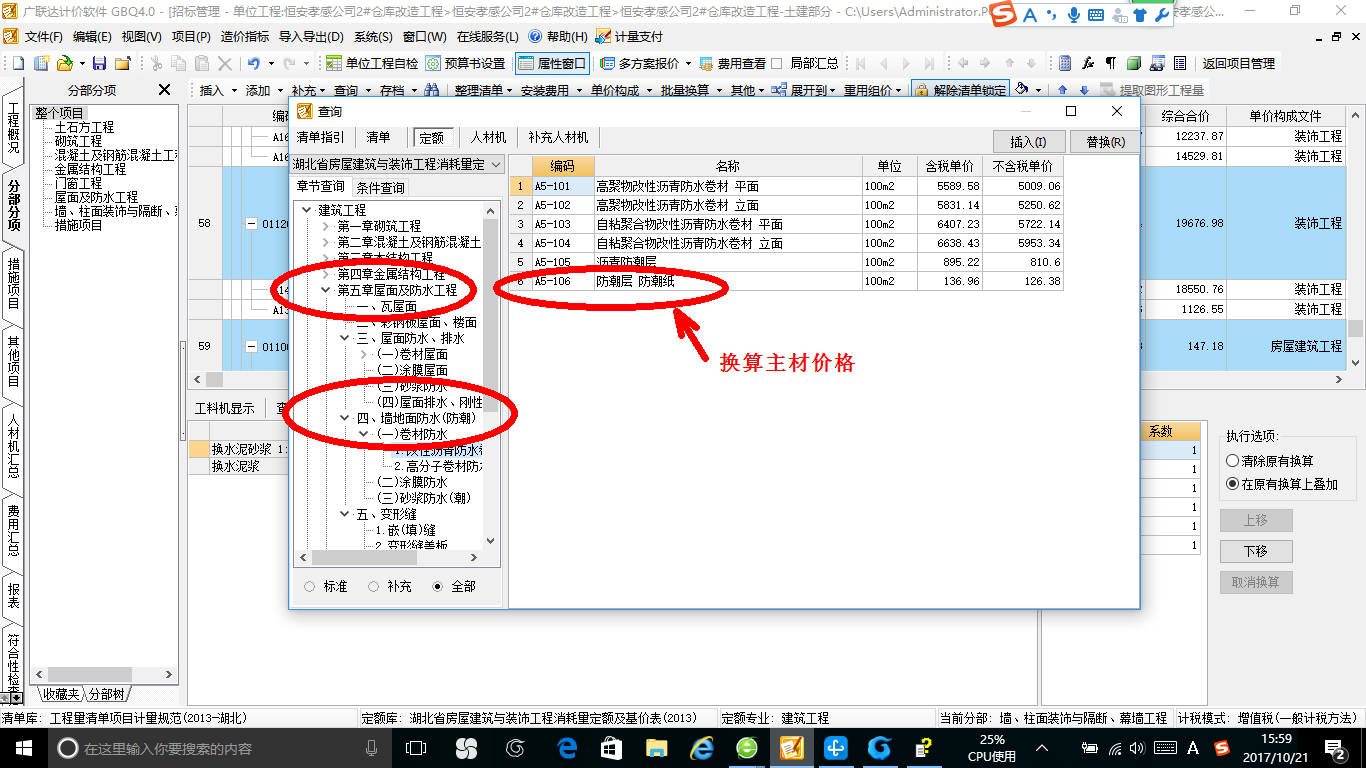Image resolution: width=1366 pixels, height=768 pixels.
Task: Click 解除清单锁定 unlock button
Action: point(960,90)
